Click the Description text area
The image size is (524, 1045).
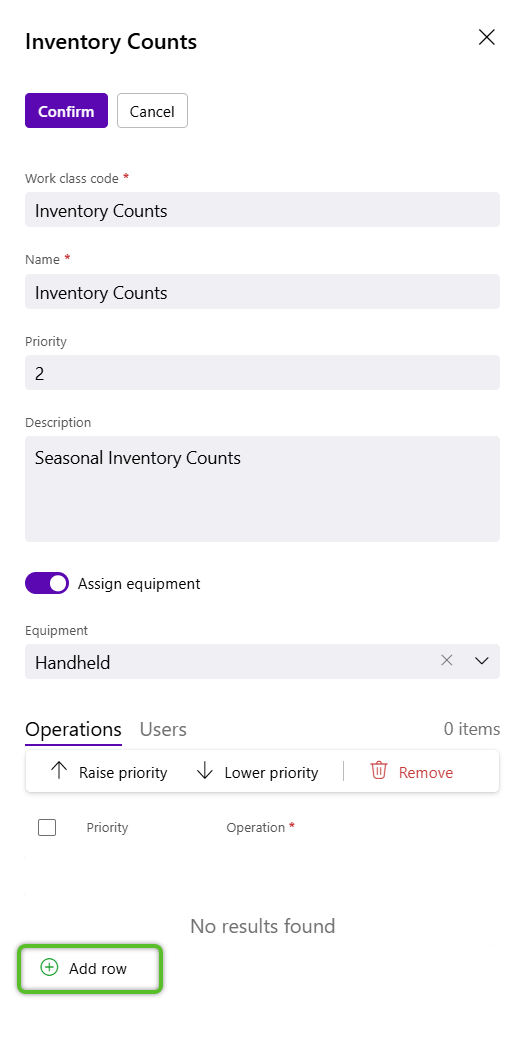[x=262, y=489]
